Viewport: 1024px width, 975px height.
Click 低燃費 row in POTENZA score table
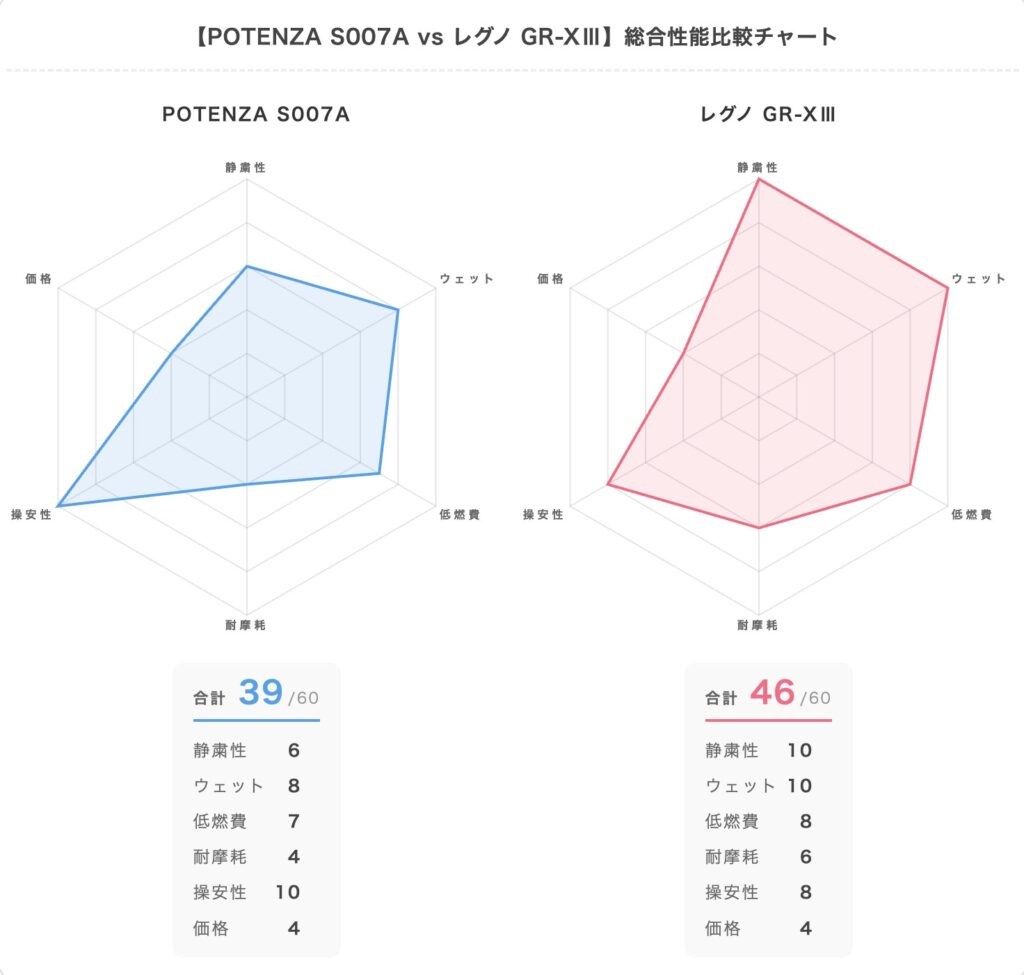pyautogui.click(x=247, y=821)
